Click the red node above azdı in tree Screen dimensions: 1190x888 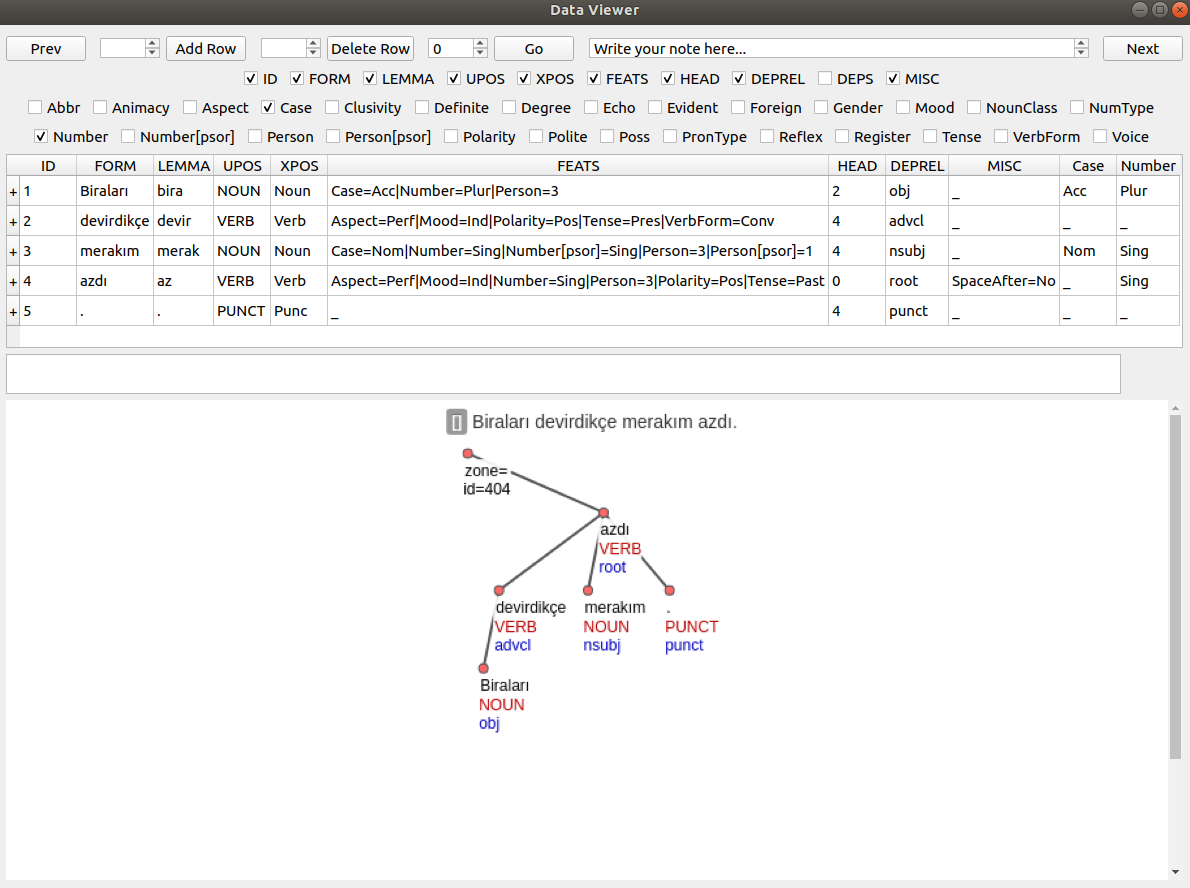604,513
